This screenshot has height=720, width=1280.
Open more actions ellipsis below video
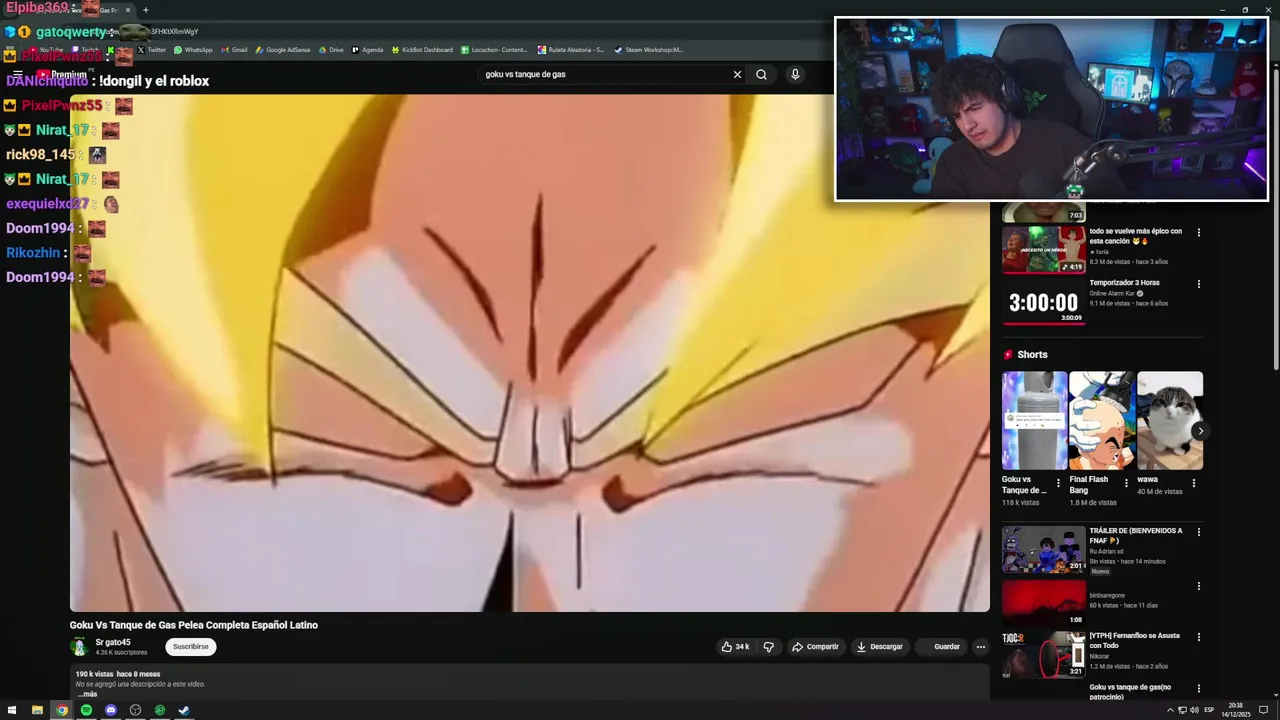pyautogui.click(x=980, y=647)
